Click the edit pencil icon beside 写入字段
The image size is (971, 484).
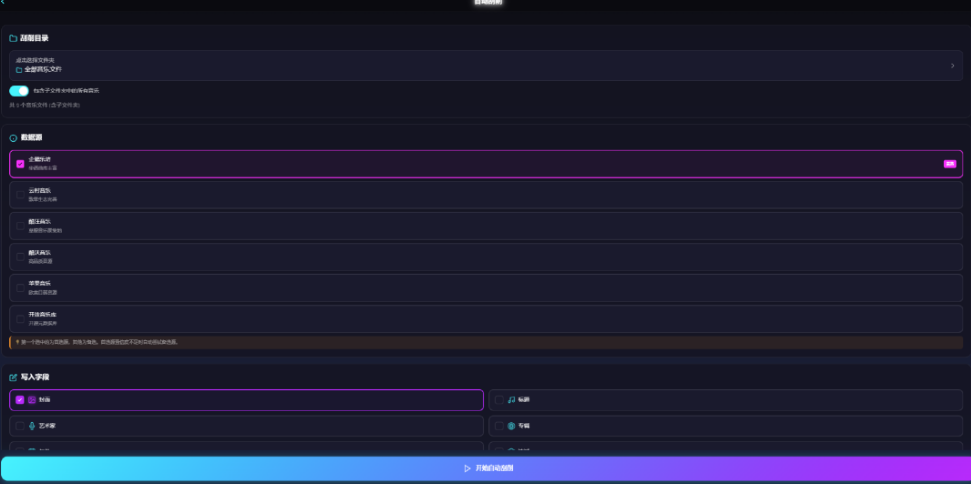click(13, 377)
